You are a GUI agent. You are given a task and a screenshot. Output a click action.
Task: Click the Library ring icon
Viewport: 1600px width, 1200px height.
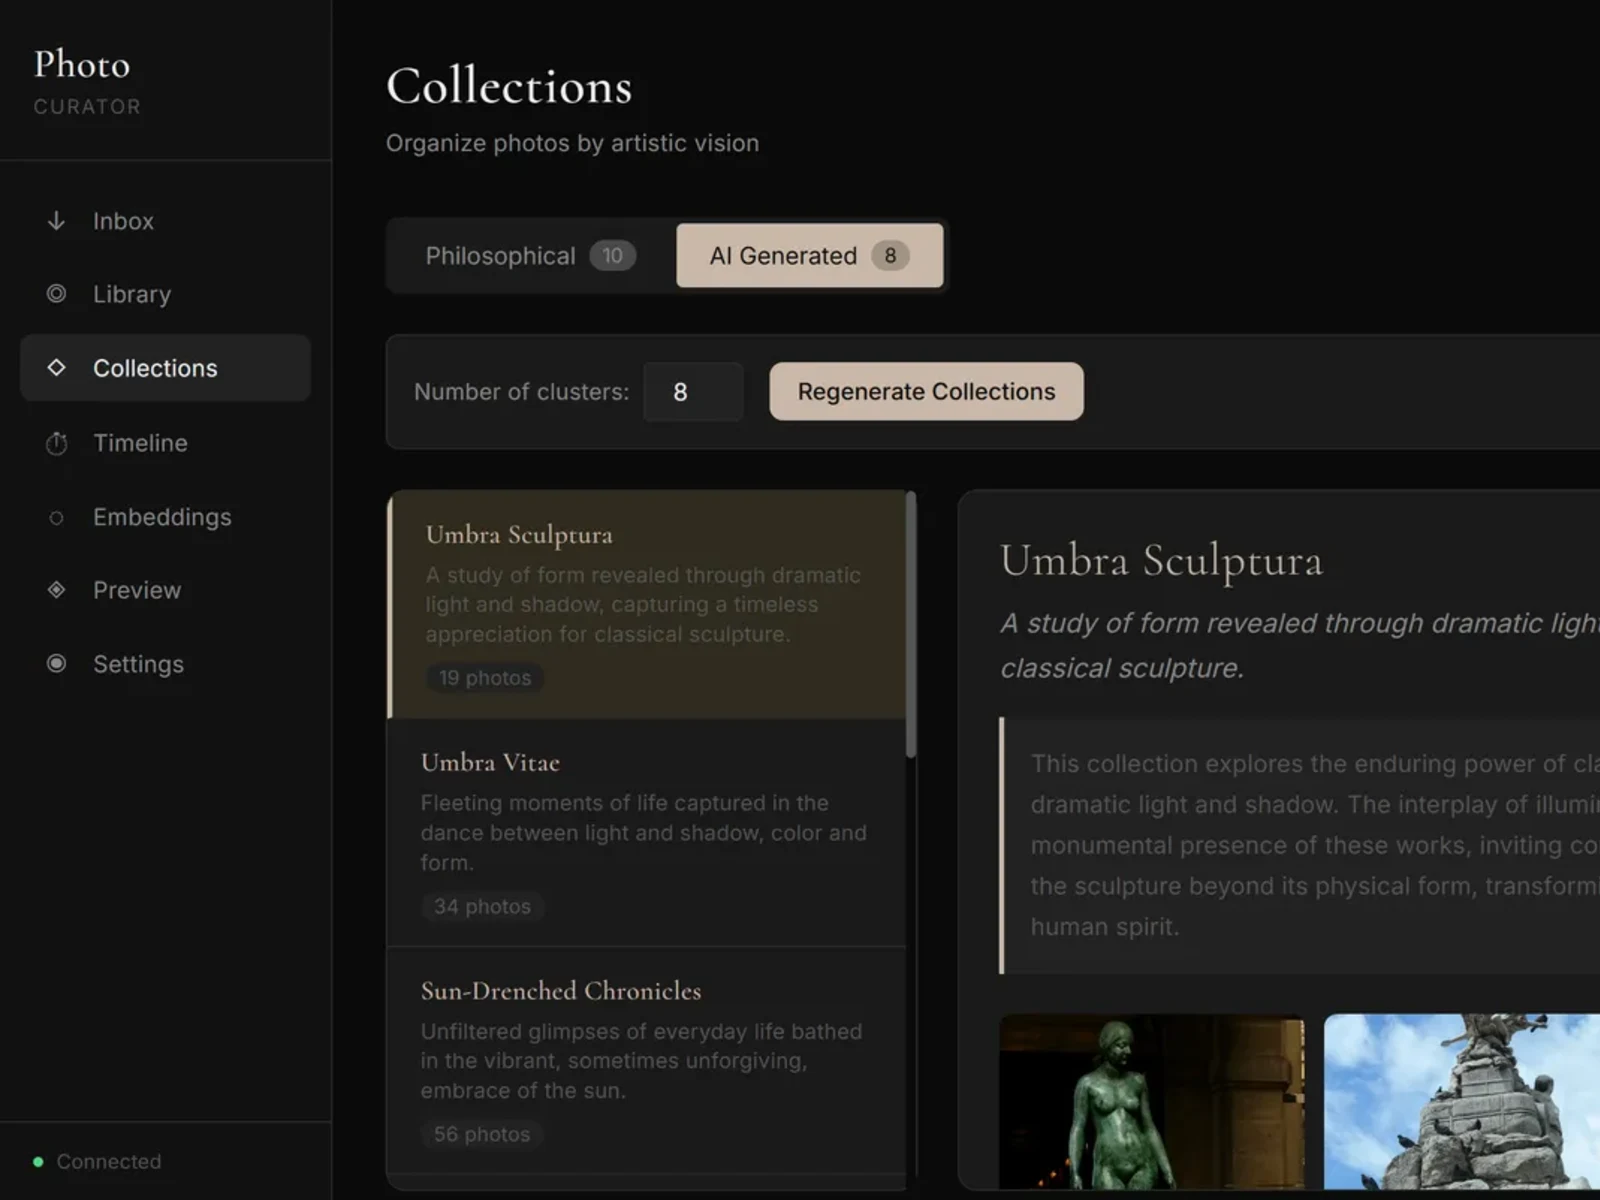(x=56, y=293)
